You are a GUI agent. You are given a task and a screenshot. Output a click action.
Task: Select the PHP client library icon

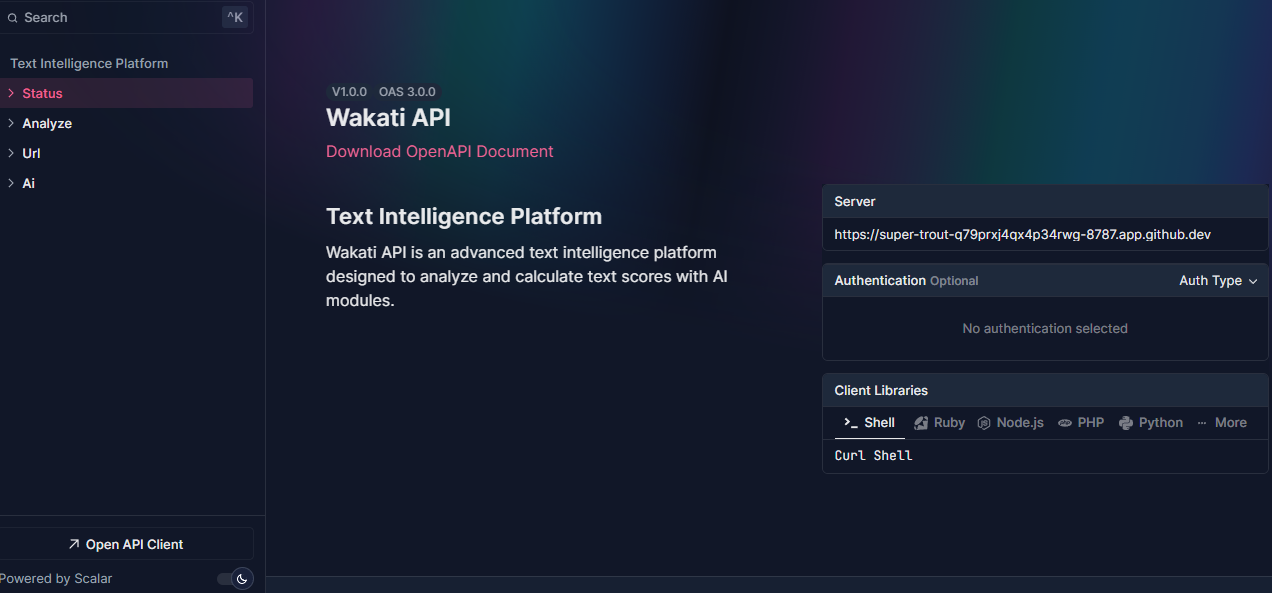coord(1064,422)
